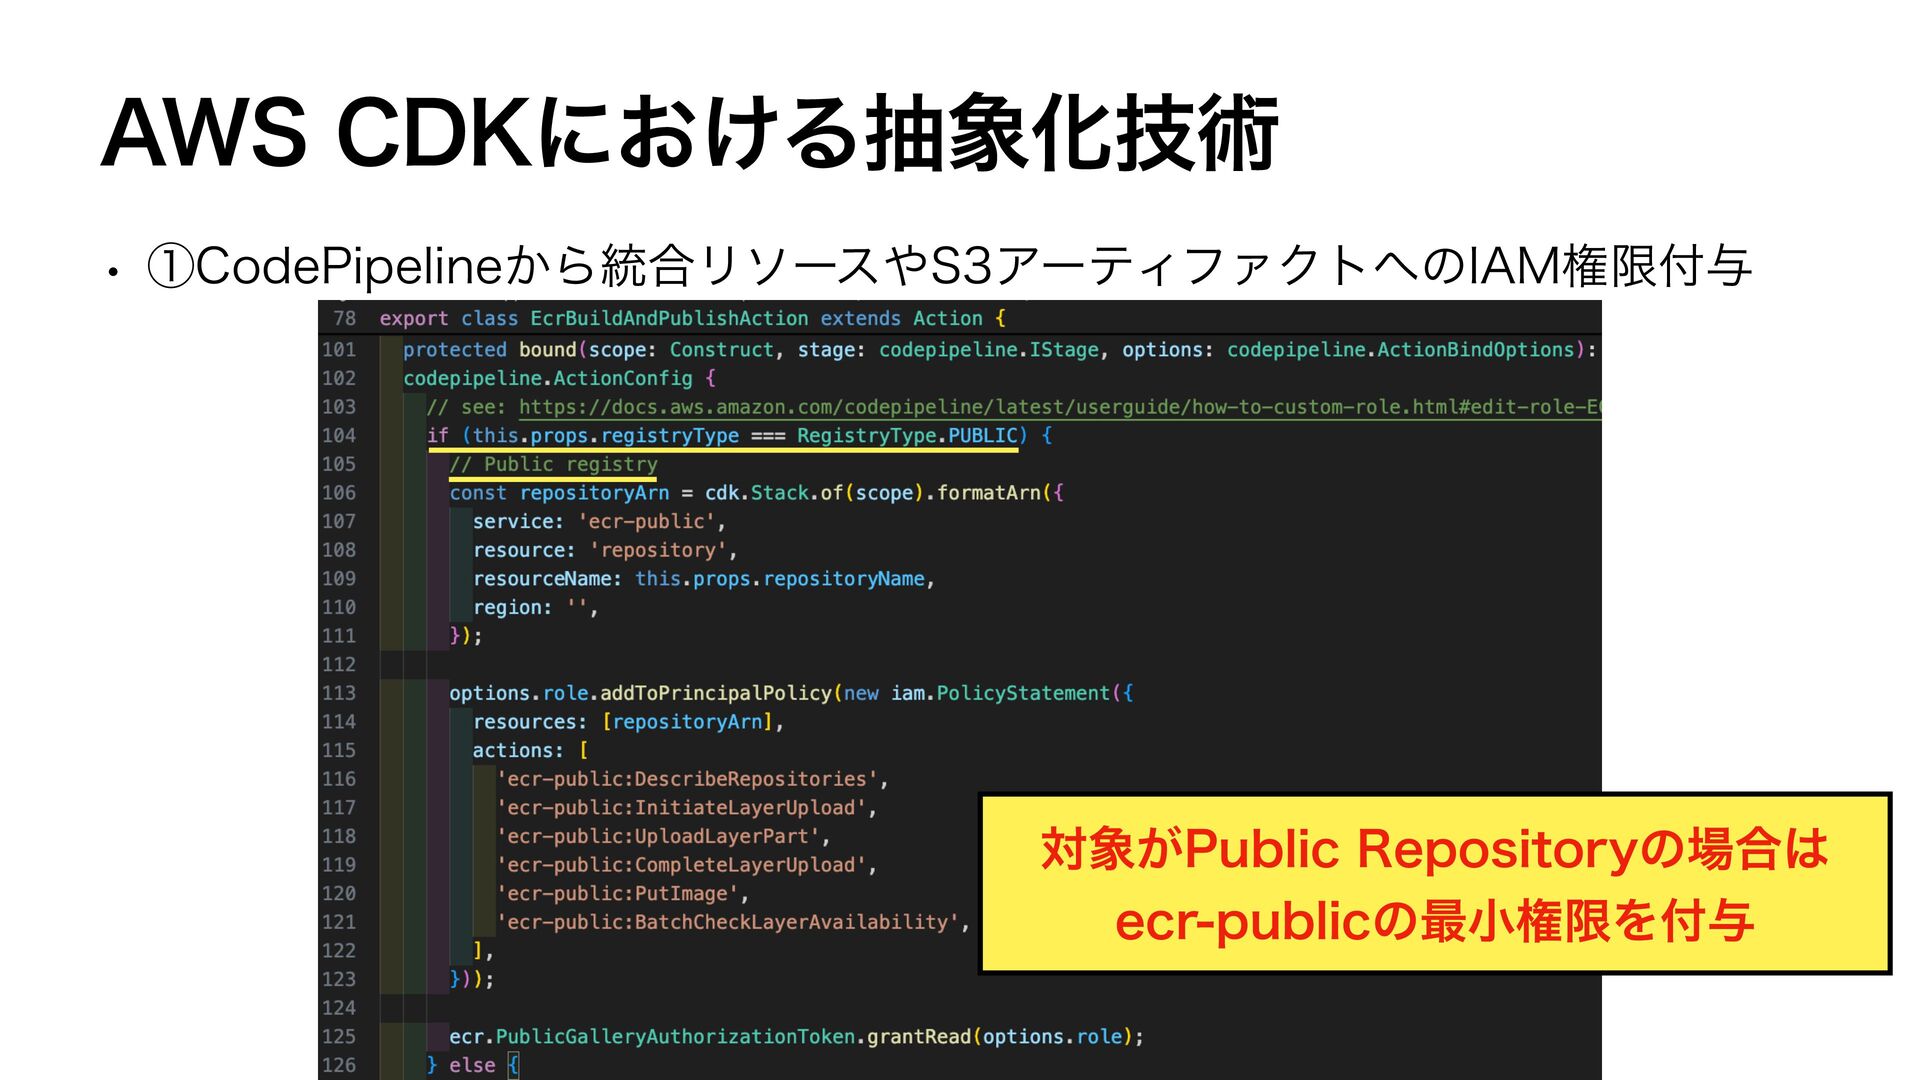Click line number 104 in gutter
This screenshot has height=1080, width=1920.
339,436
